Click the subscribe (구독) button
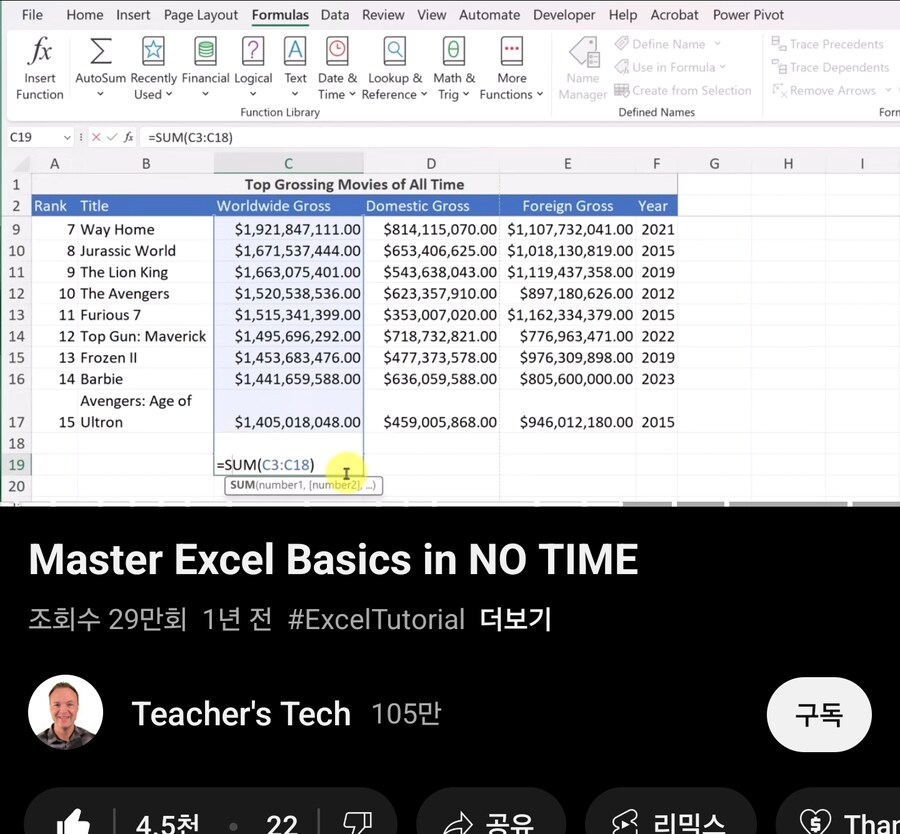 click(x=819, y=715)
